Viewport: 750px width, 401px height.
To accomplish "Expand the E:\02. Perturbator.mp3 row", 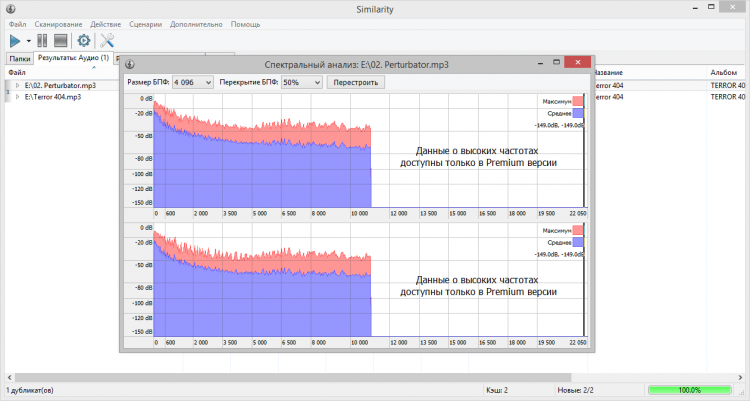I will 18,85.
